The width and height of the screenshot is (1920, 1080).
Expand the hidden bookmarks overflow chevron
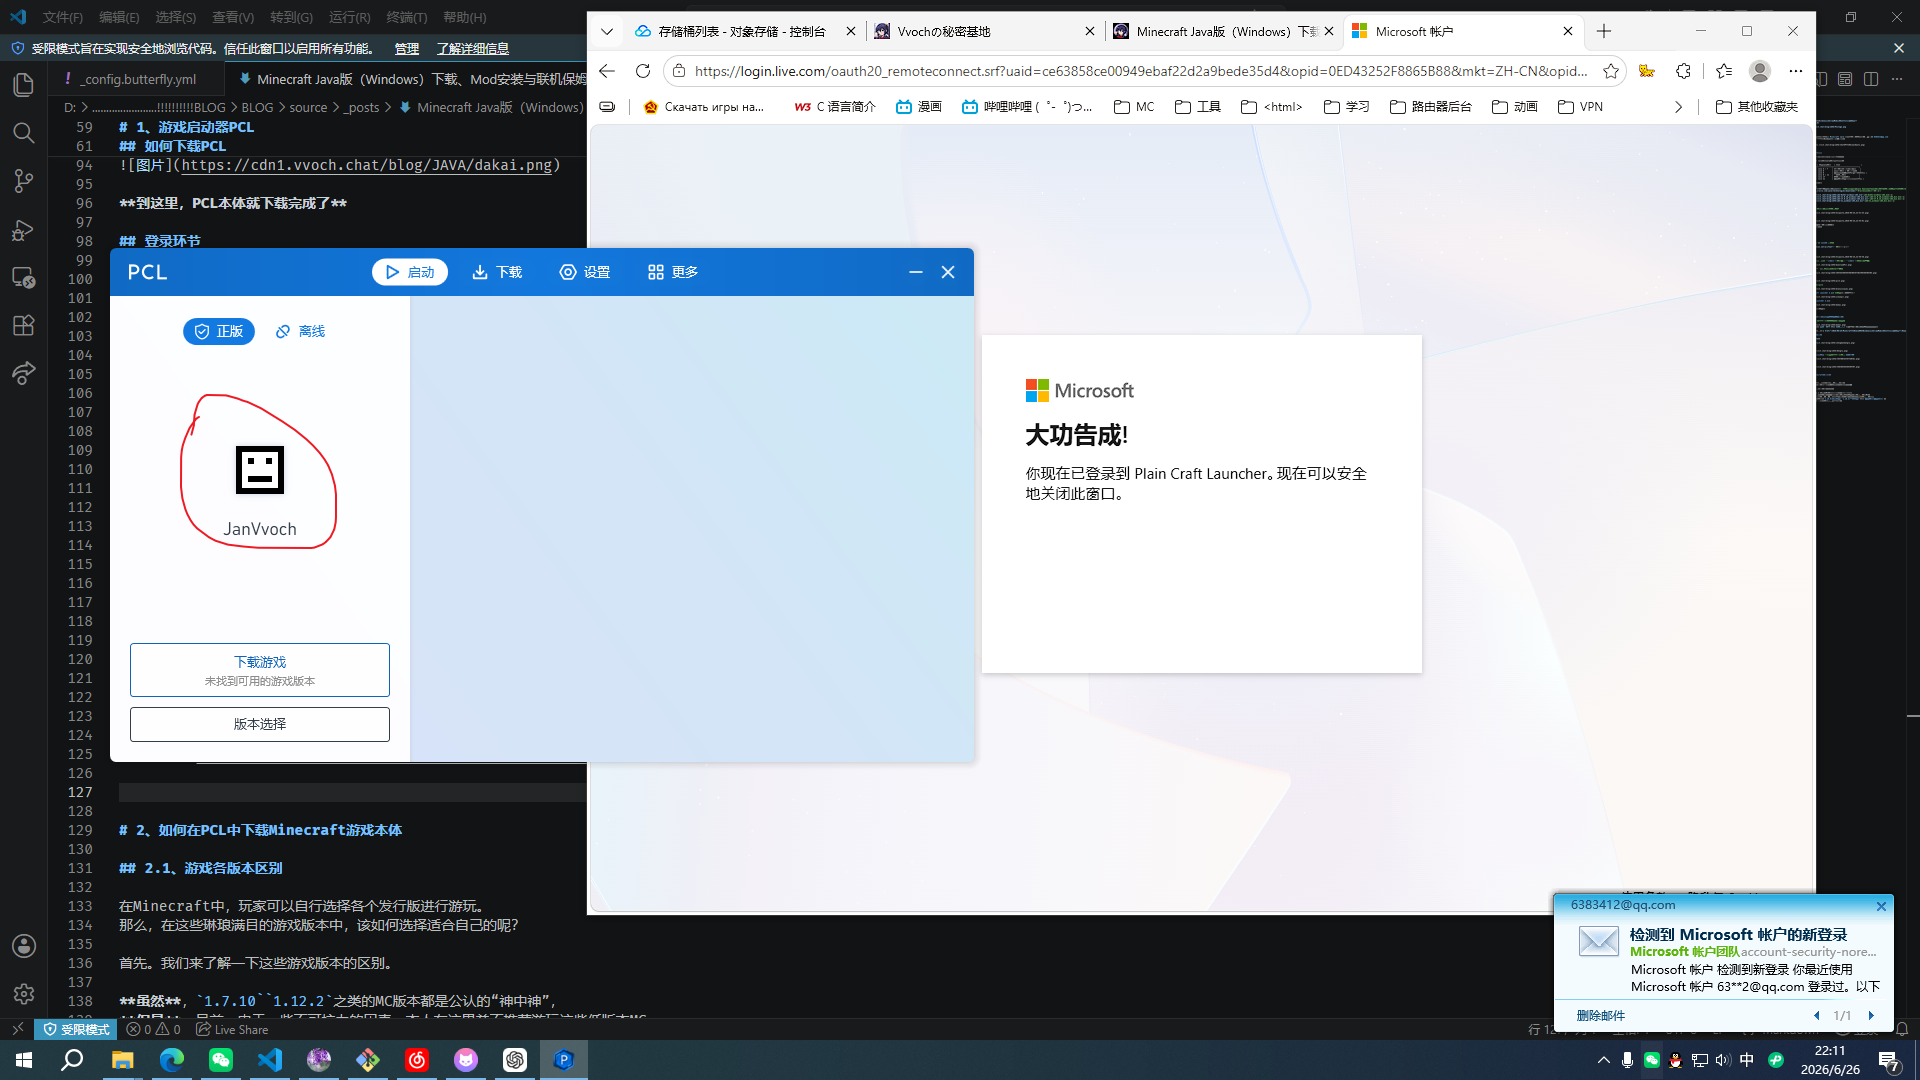click(1678, 107)
